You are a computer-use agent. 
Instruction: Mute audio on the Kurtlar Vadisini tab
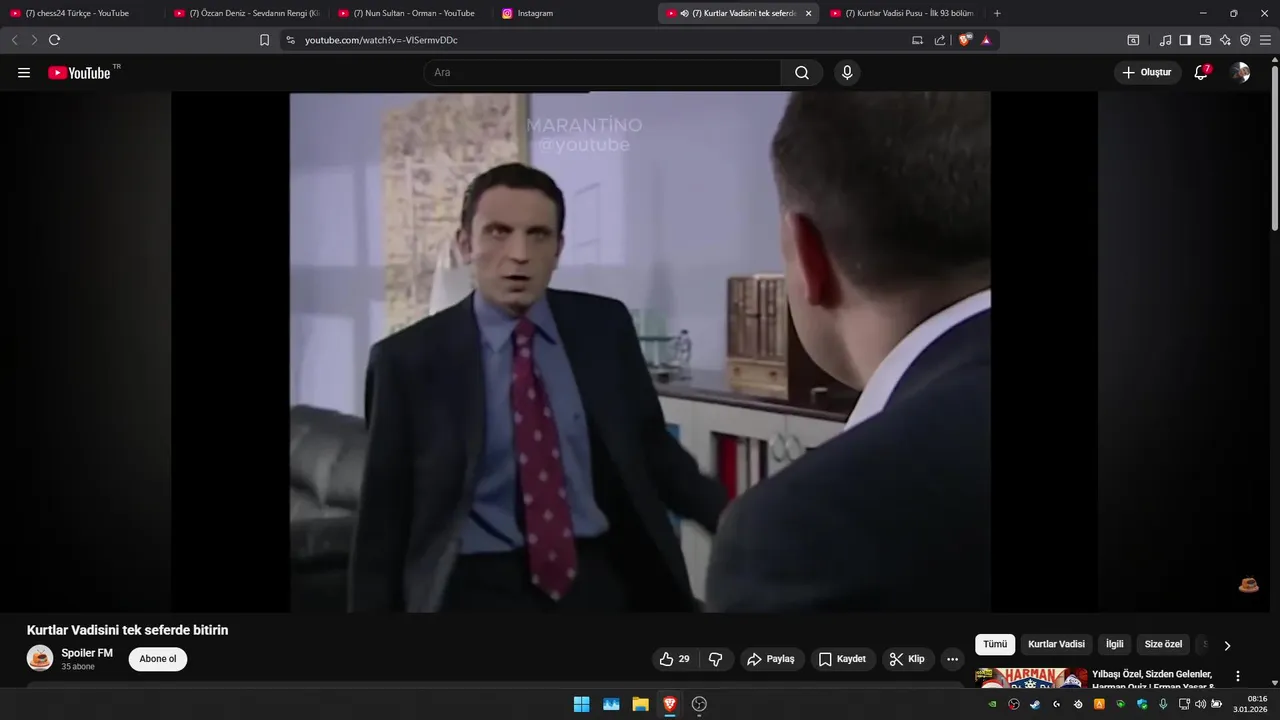click(x=684, y=13)
